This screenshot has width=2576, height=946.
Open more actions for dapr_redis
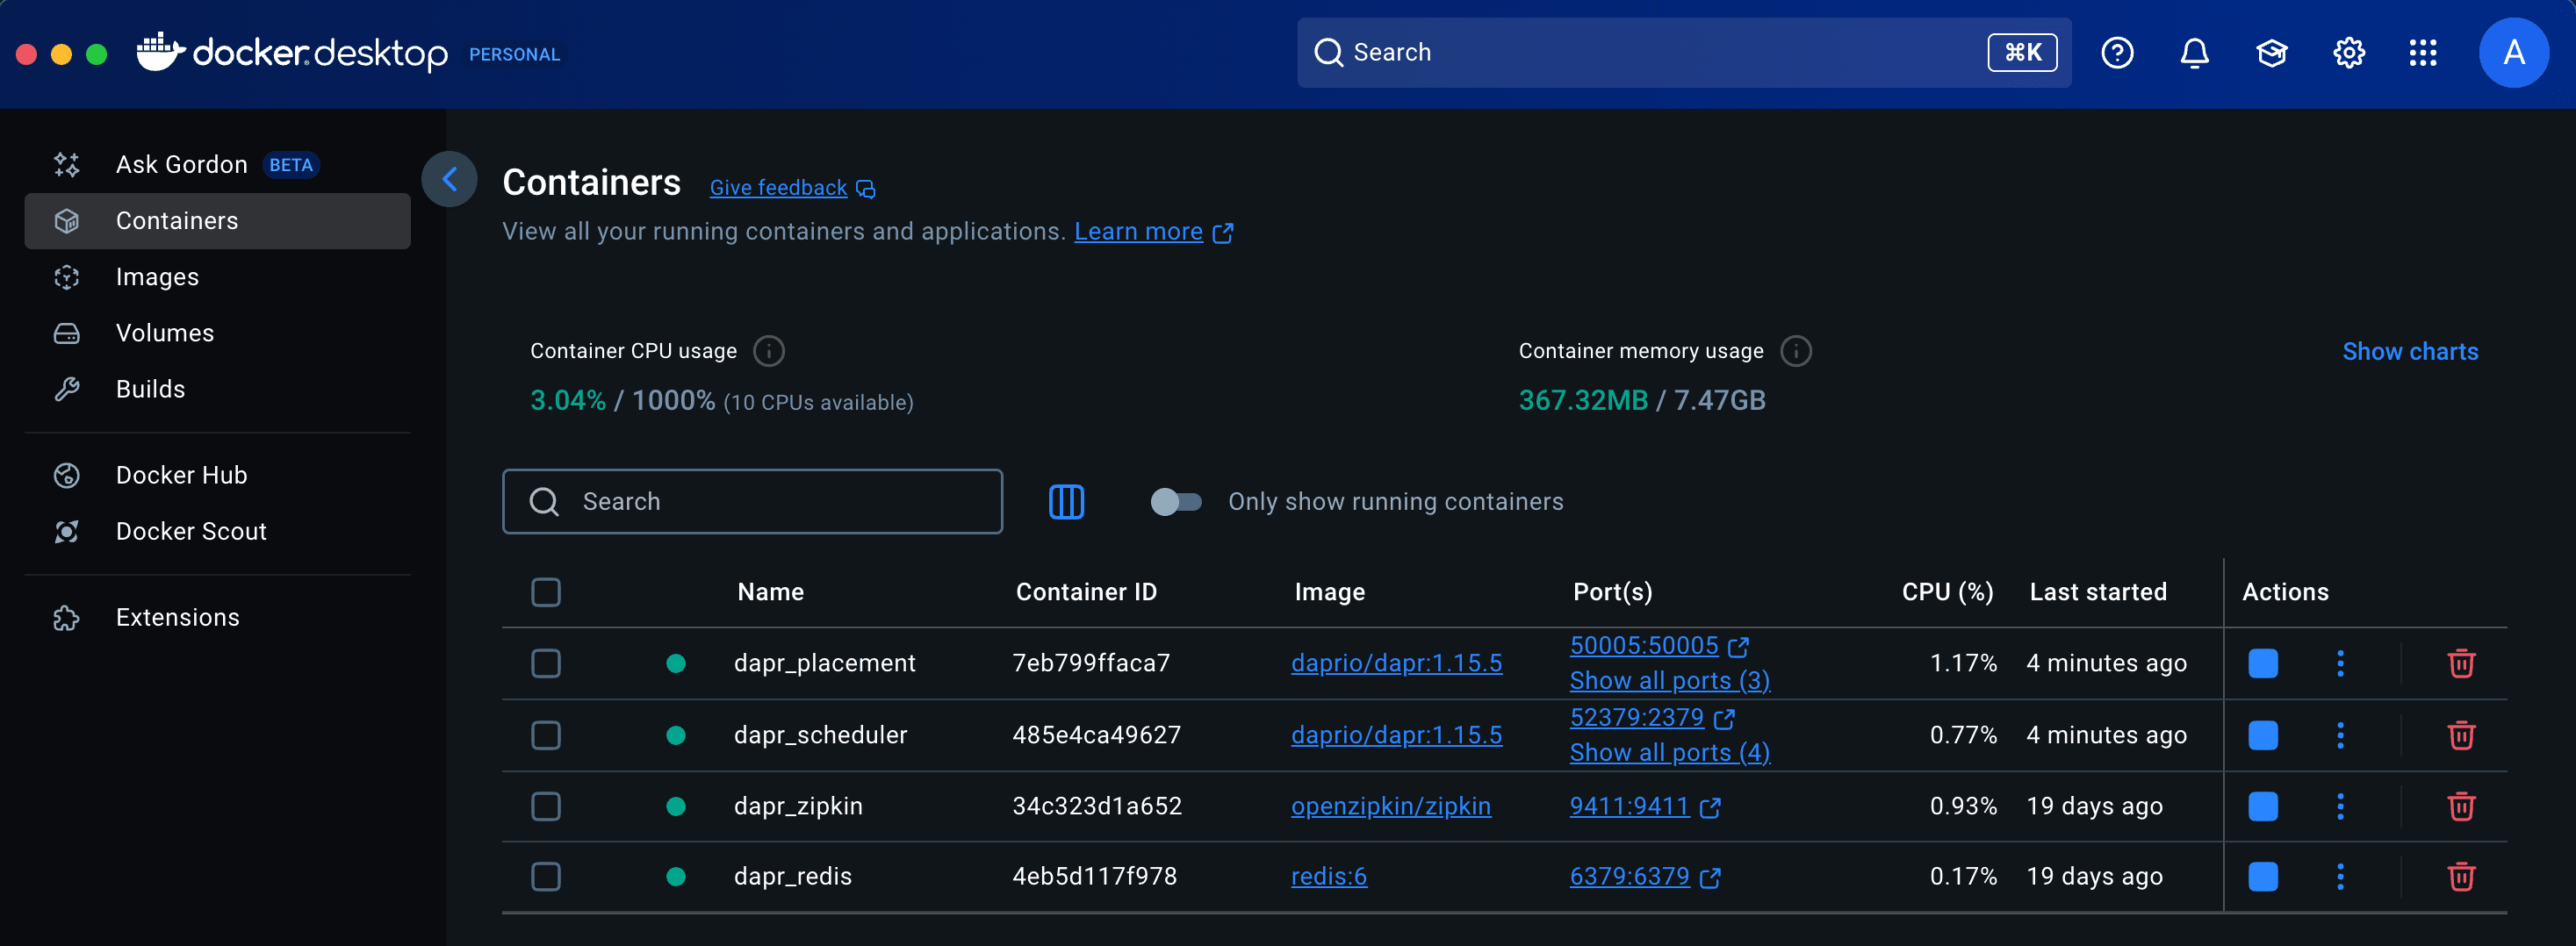tap(2340, 877)
